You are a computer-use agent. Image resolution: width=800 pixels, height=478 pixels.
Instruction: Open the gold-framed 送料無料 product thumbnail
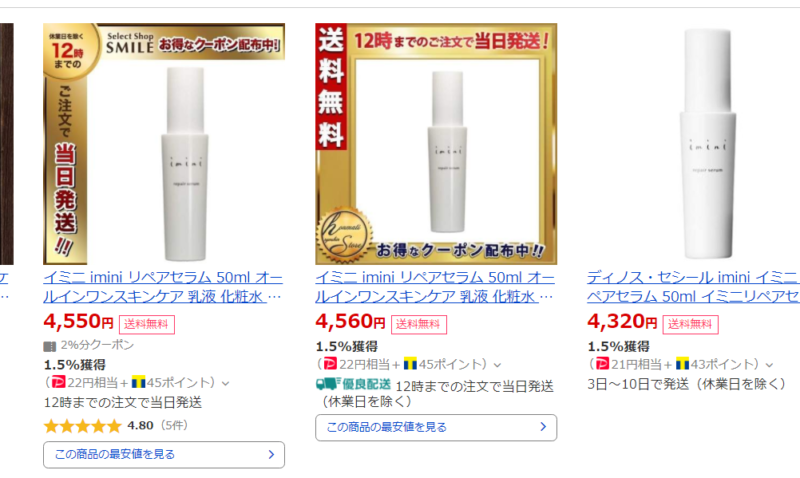(436, 144)
